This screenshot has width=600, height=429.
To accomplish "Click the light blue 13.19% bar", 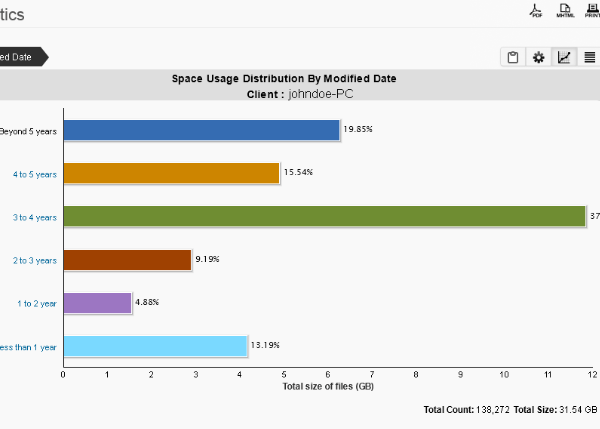I will (x=156, y=346).
